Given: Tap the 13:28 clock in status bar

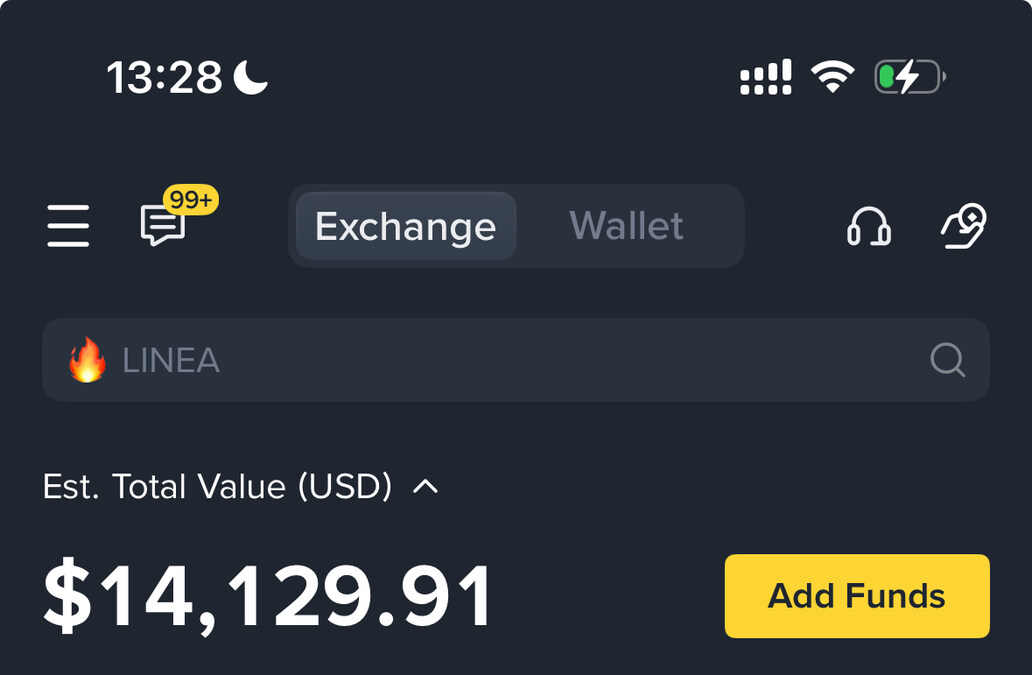Looking at the screenshot, I should (165, 77).
